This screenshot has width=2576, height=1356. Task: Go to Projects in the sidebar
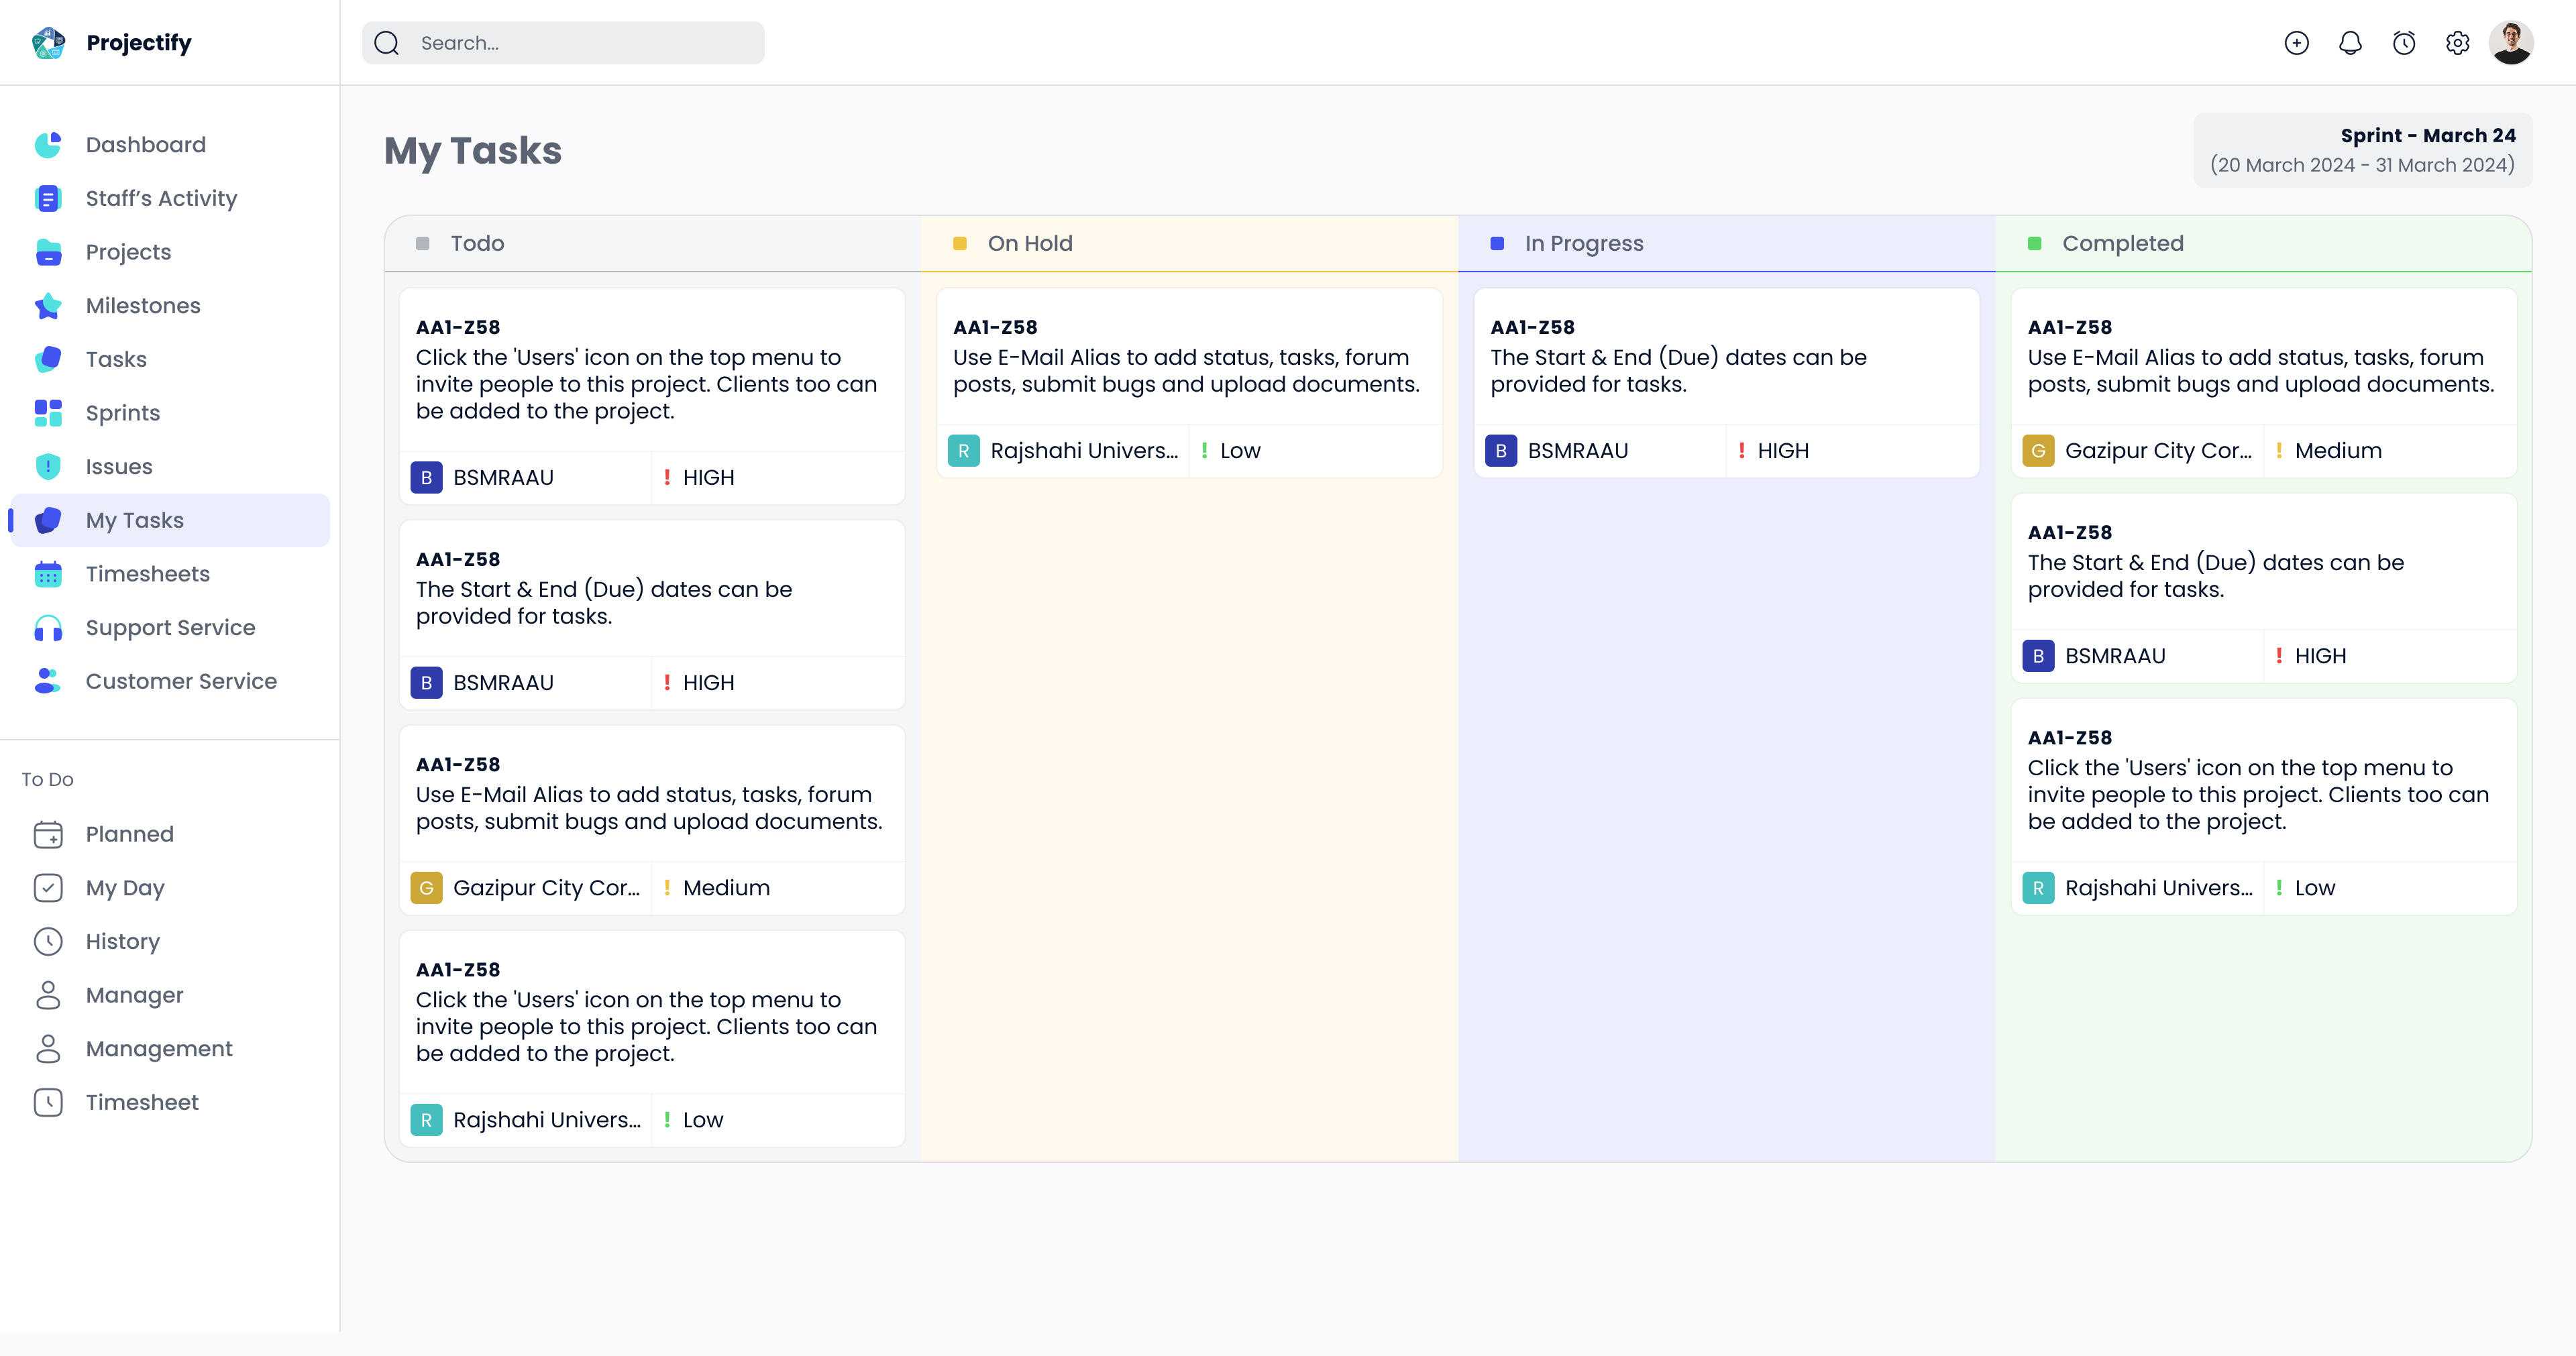128,252
